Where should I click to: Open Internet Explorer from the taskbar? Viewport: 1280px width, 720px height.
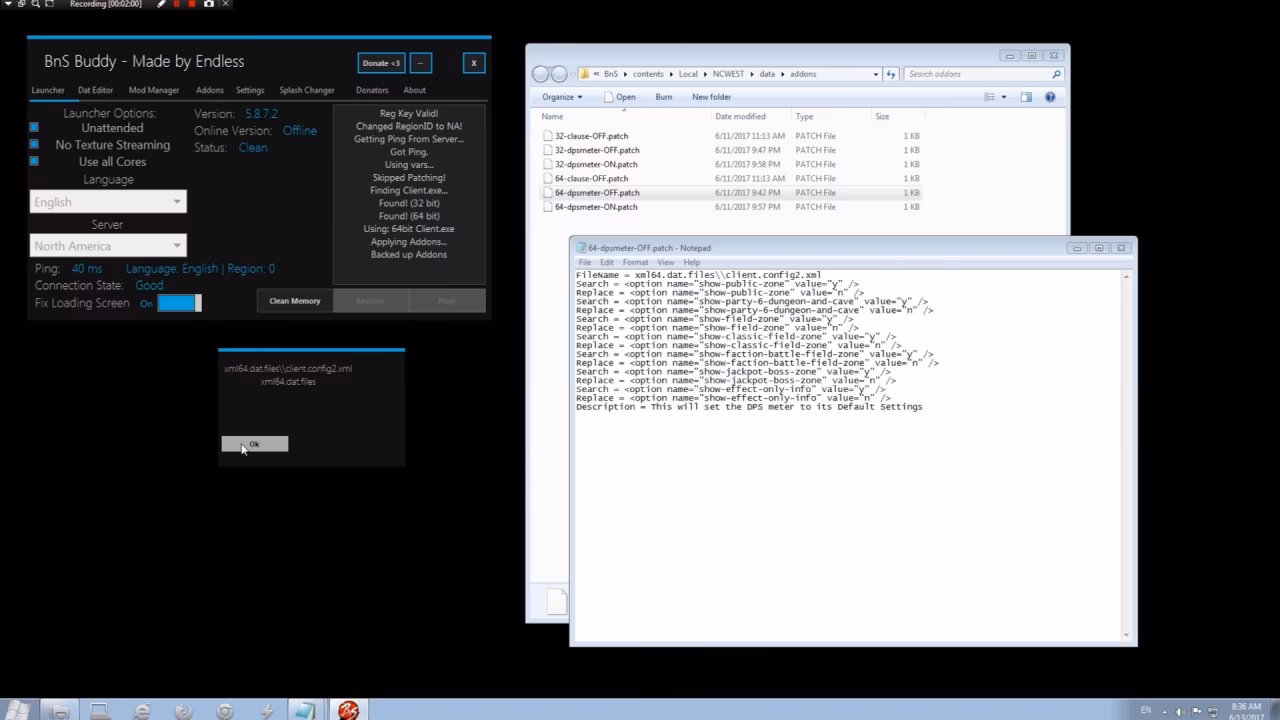click(142, 711)
